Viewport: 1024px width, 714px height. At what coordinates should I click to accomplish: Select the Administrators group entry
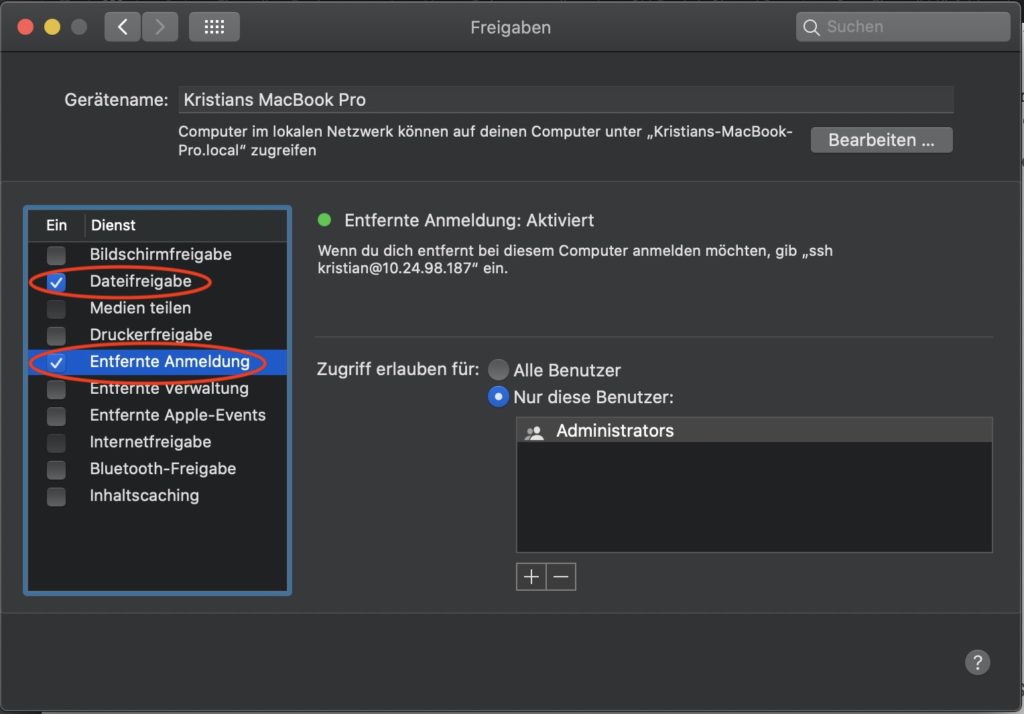pyautogui.click(x=614, y=431)
